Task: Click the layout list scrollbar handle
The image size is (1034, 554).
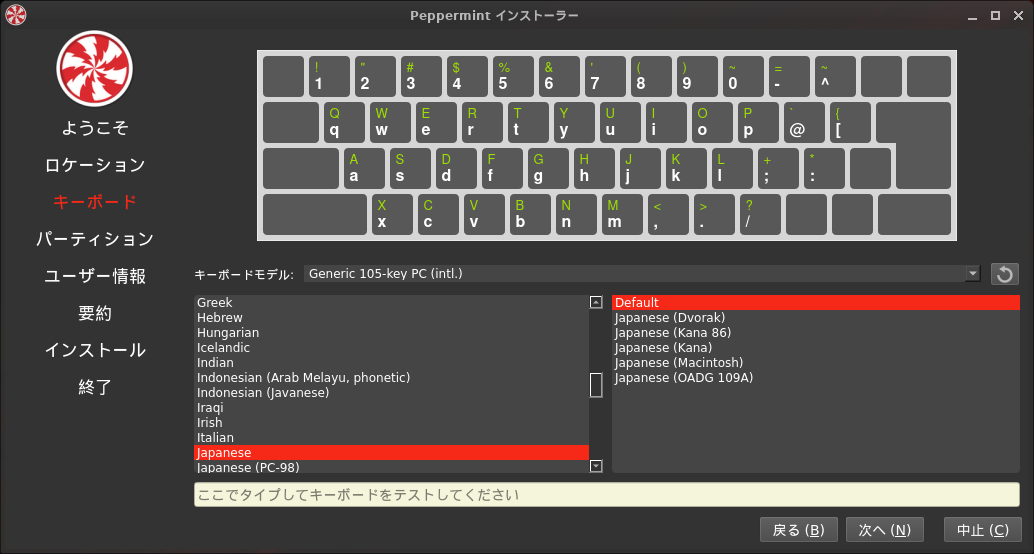Action: pos(596,385)
